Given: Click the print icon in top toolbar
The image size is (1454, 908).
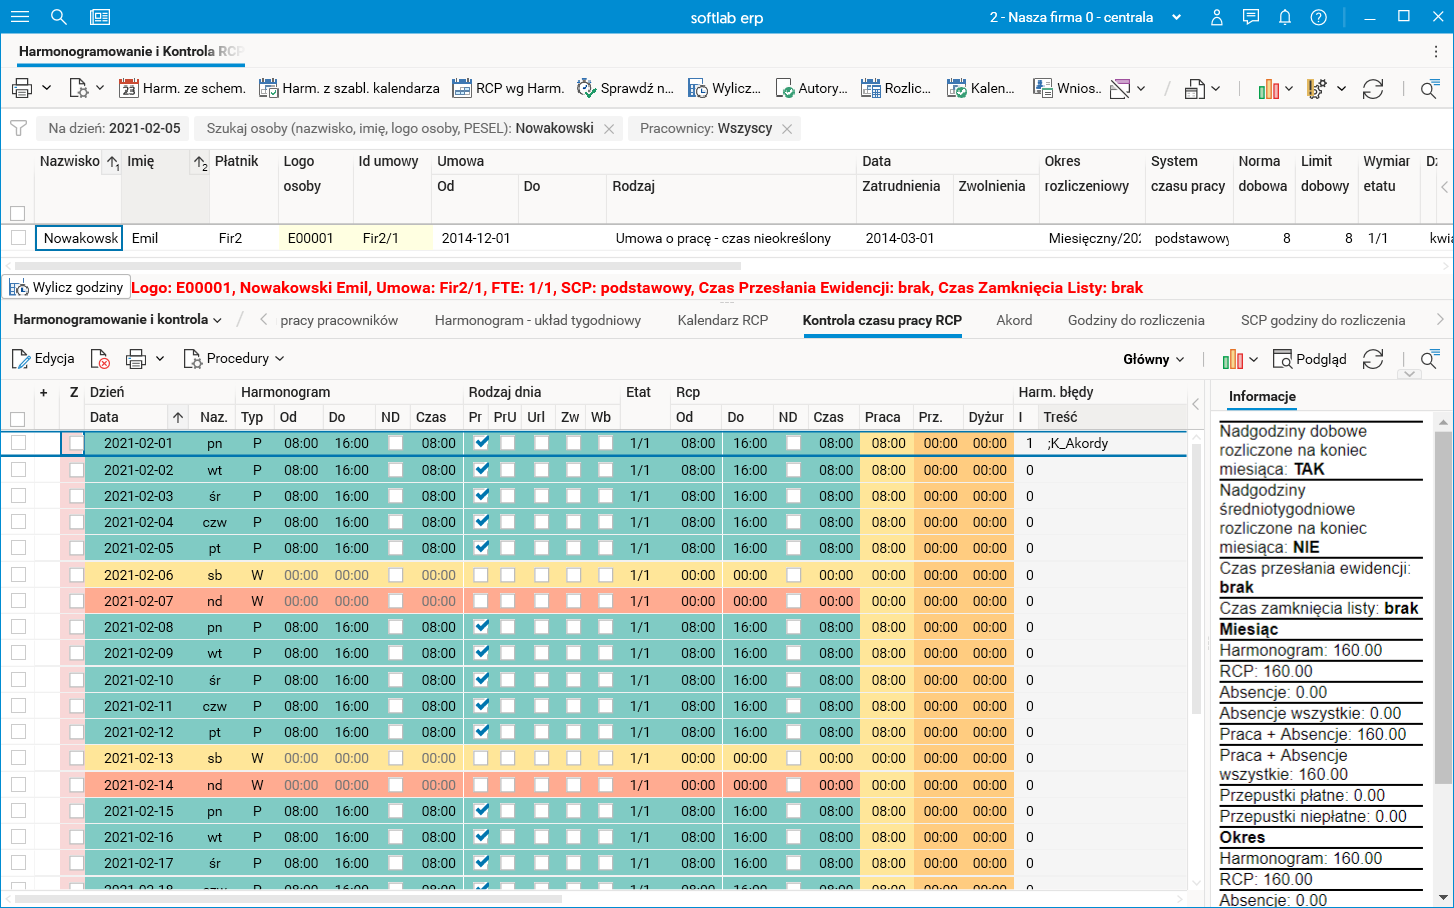Looking at the screenshot, I should click(x=21, y=89).
